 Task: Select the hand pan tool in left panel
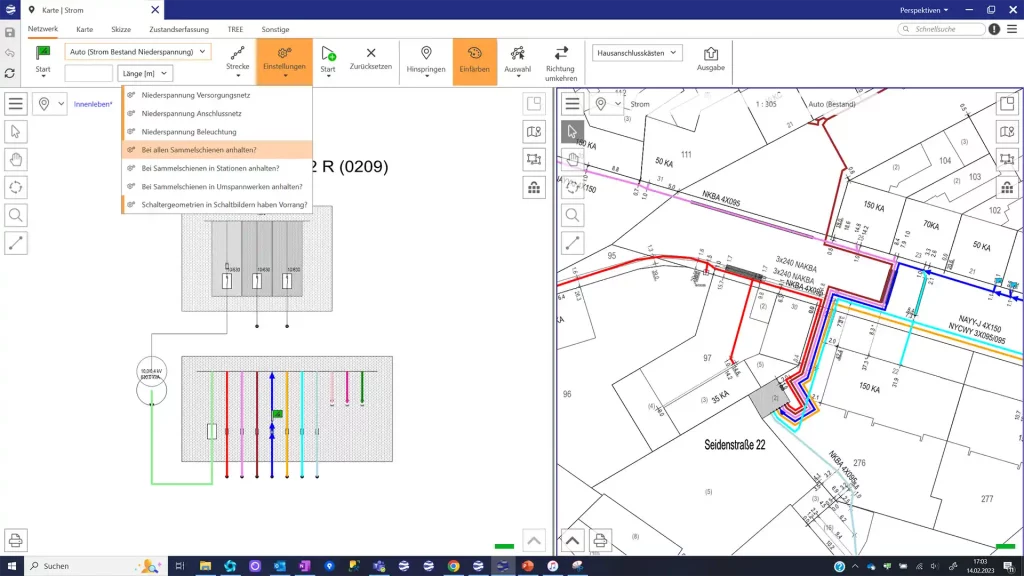[x=16, y=159]
